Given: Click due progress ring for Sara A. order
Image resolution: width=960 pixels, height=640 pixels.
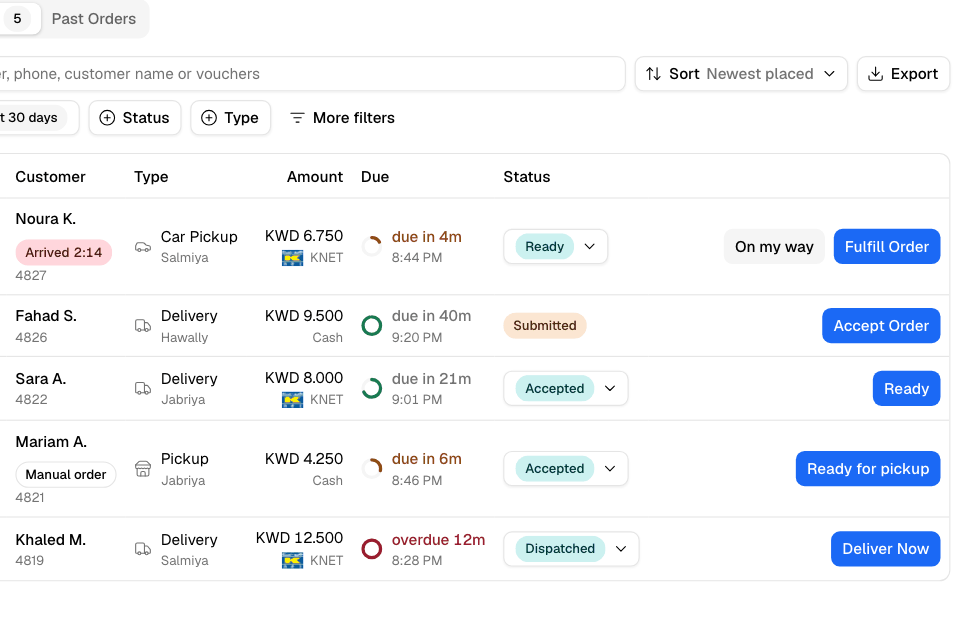Looking at the screenshot, I should 372,388.
